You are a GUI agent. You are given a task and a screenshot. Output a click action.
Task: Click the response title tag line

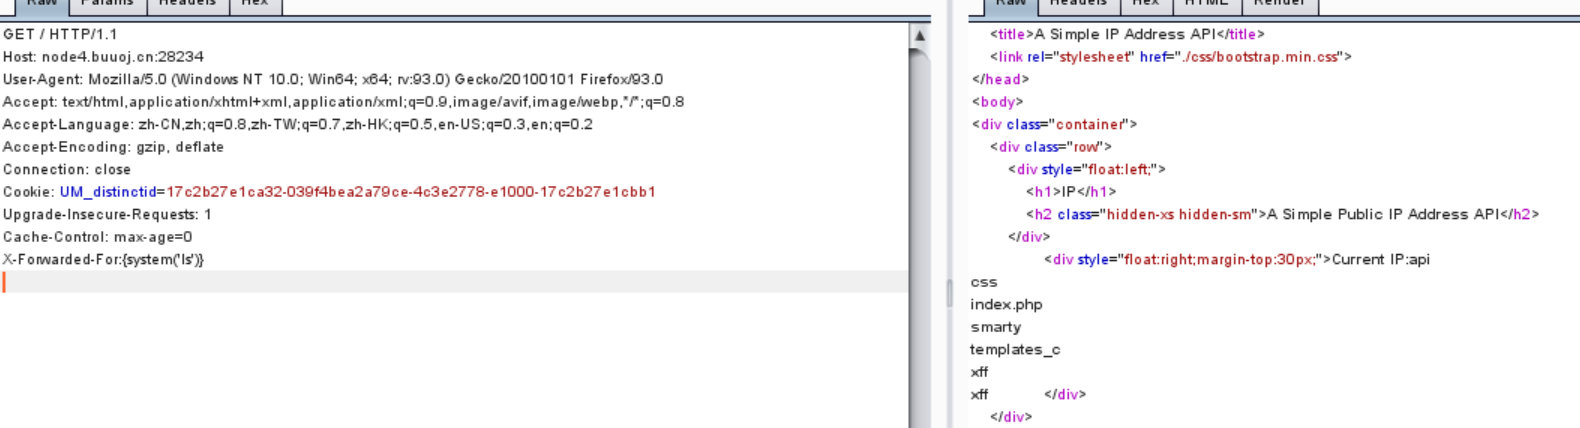[1127, 34]
